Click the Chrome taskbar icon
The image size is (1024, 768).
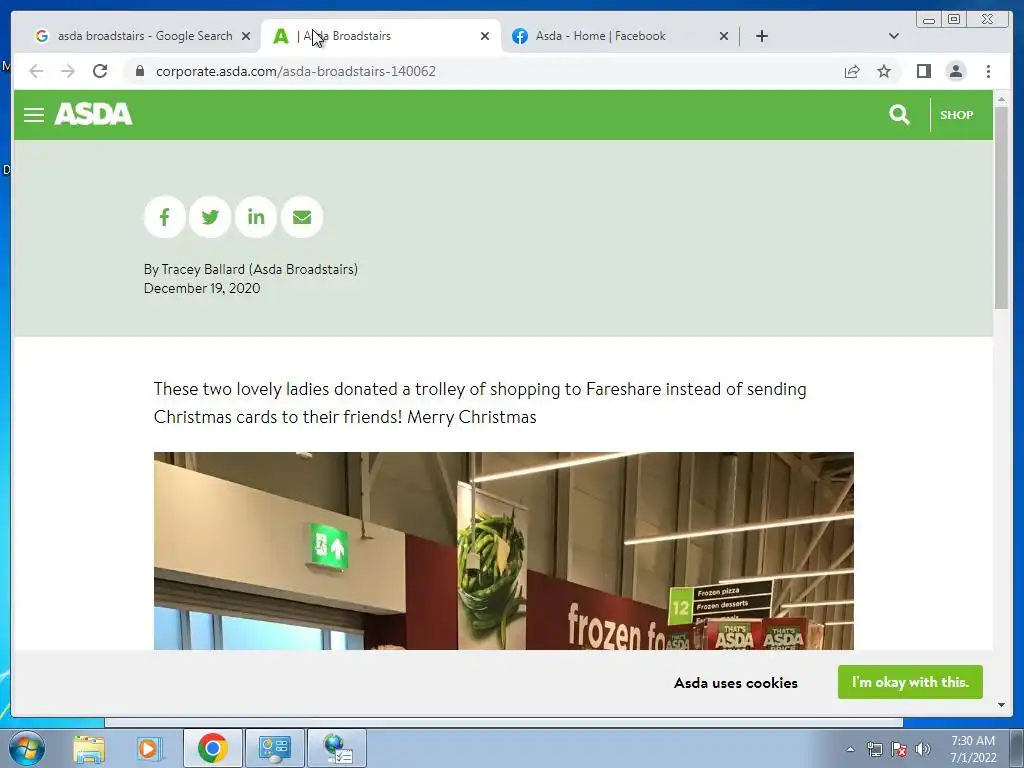[212, 748]
